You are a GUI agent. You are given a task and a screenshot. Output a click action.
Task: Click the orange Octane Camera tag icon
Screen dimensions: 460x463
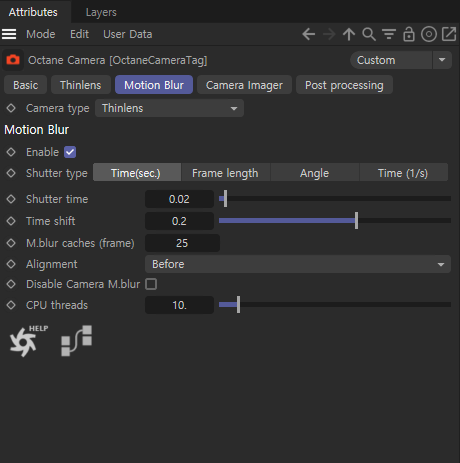(x=13, y=60)
